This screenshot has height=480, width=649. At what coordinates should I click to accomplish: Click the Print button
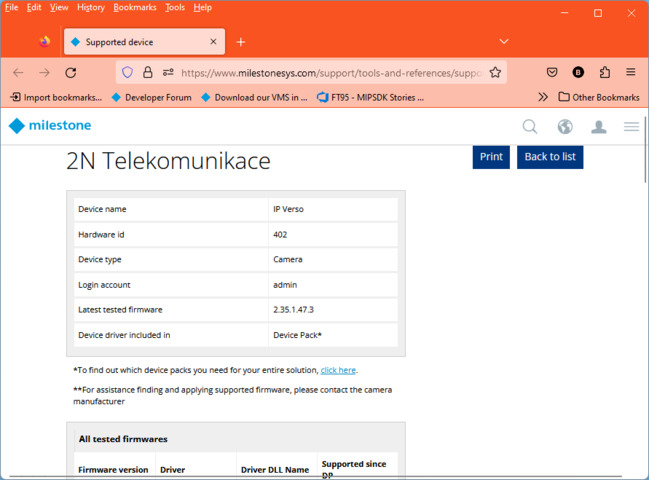(491, 157)
